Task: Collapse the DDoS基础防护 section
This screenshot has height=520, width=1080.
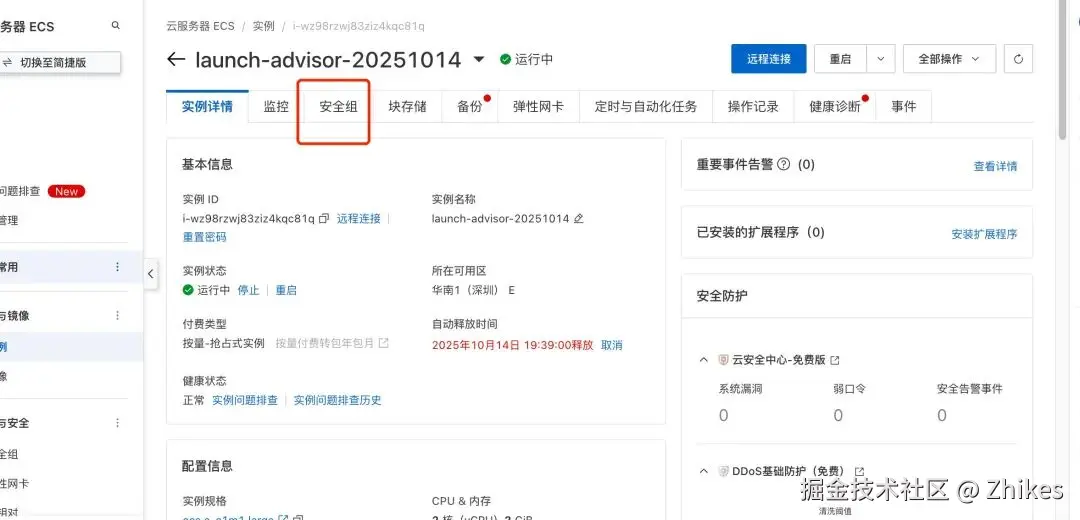Action: click(x=703, y=472)
